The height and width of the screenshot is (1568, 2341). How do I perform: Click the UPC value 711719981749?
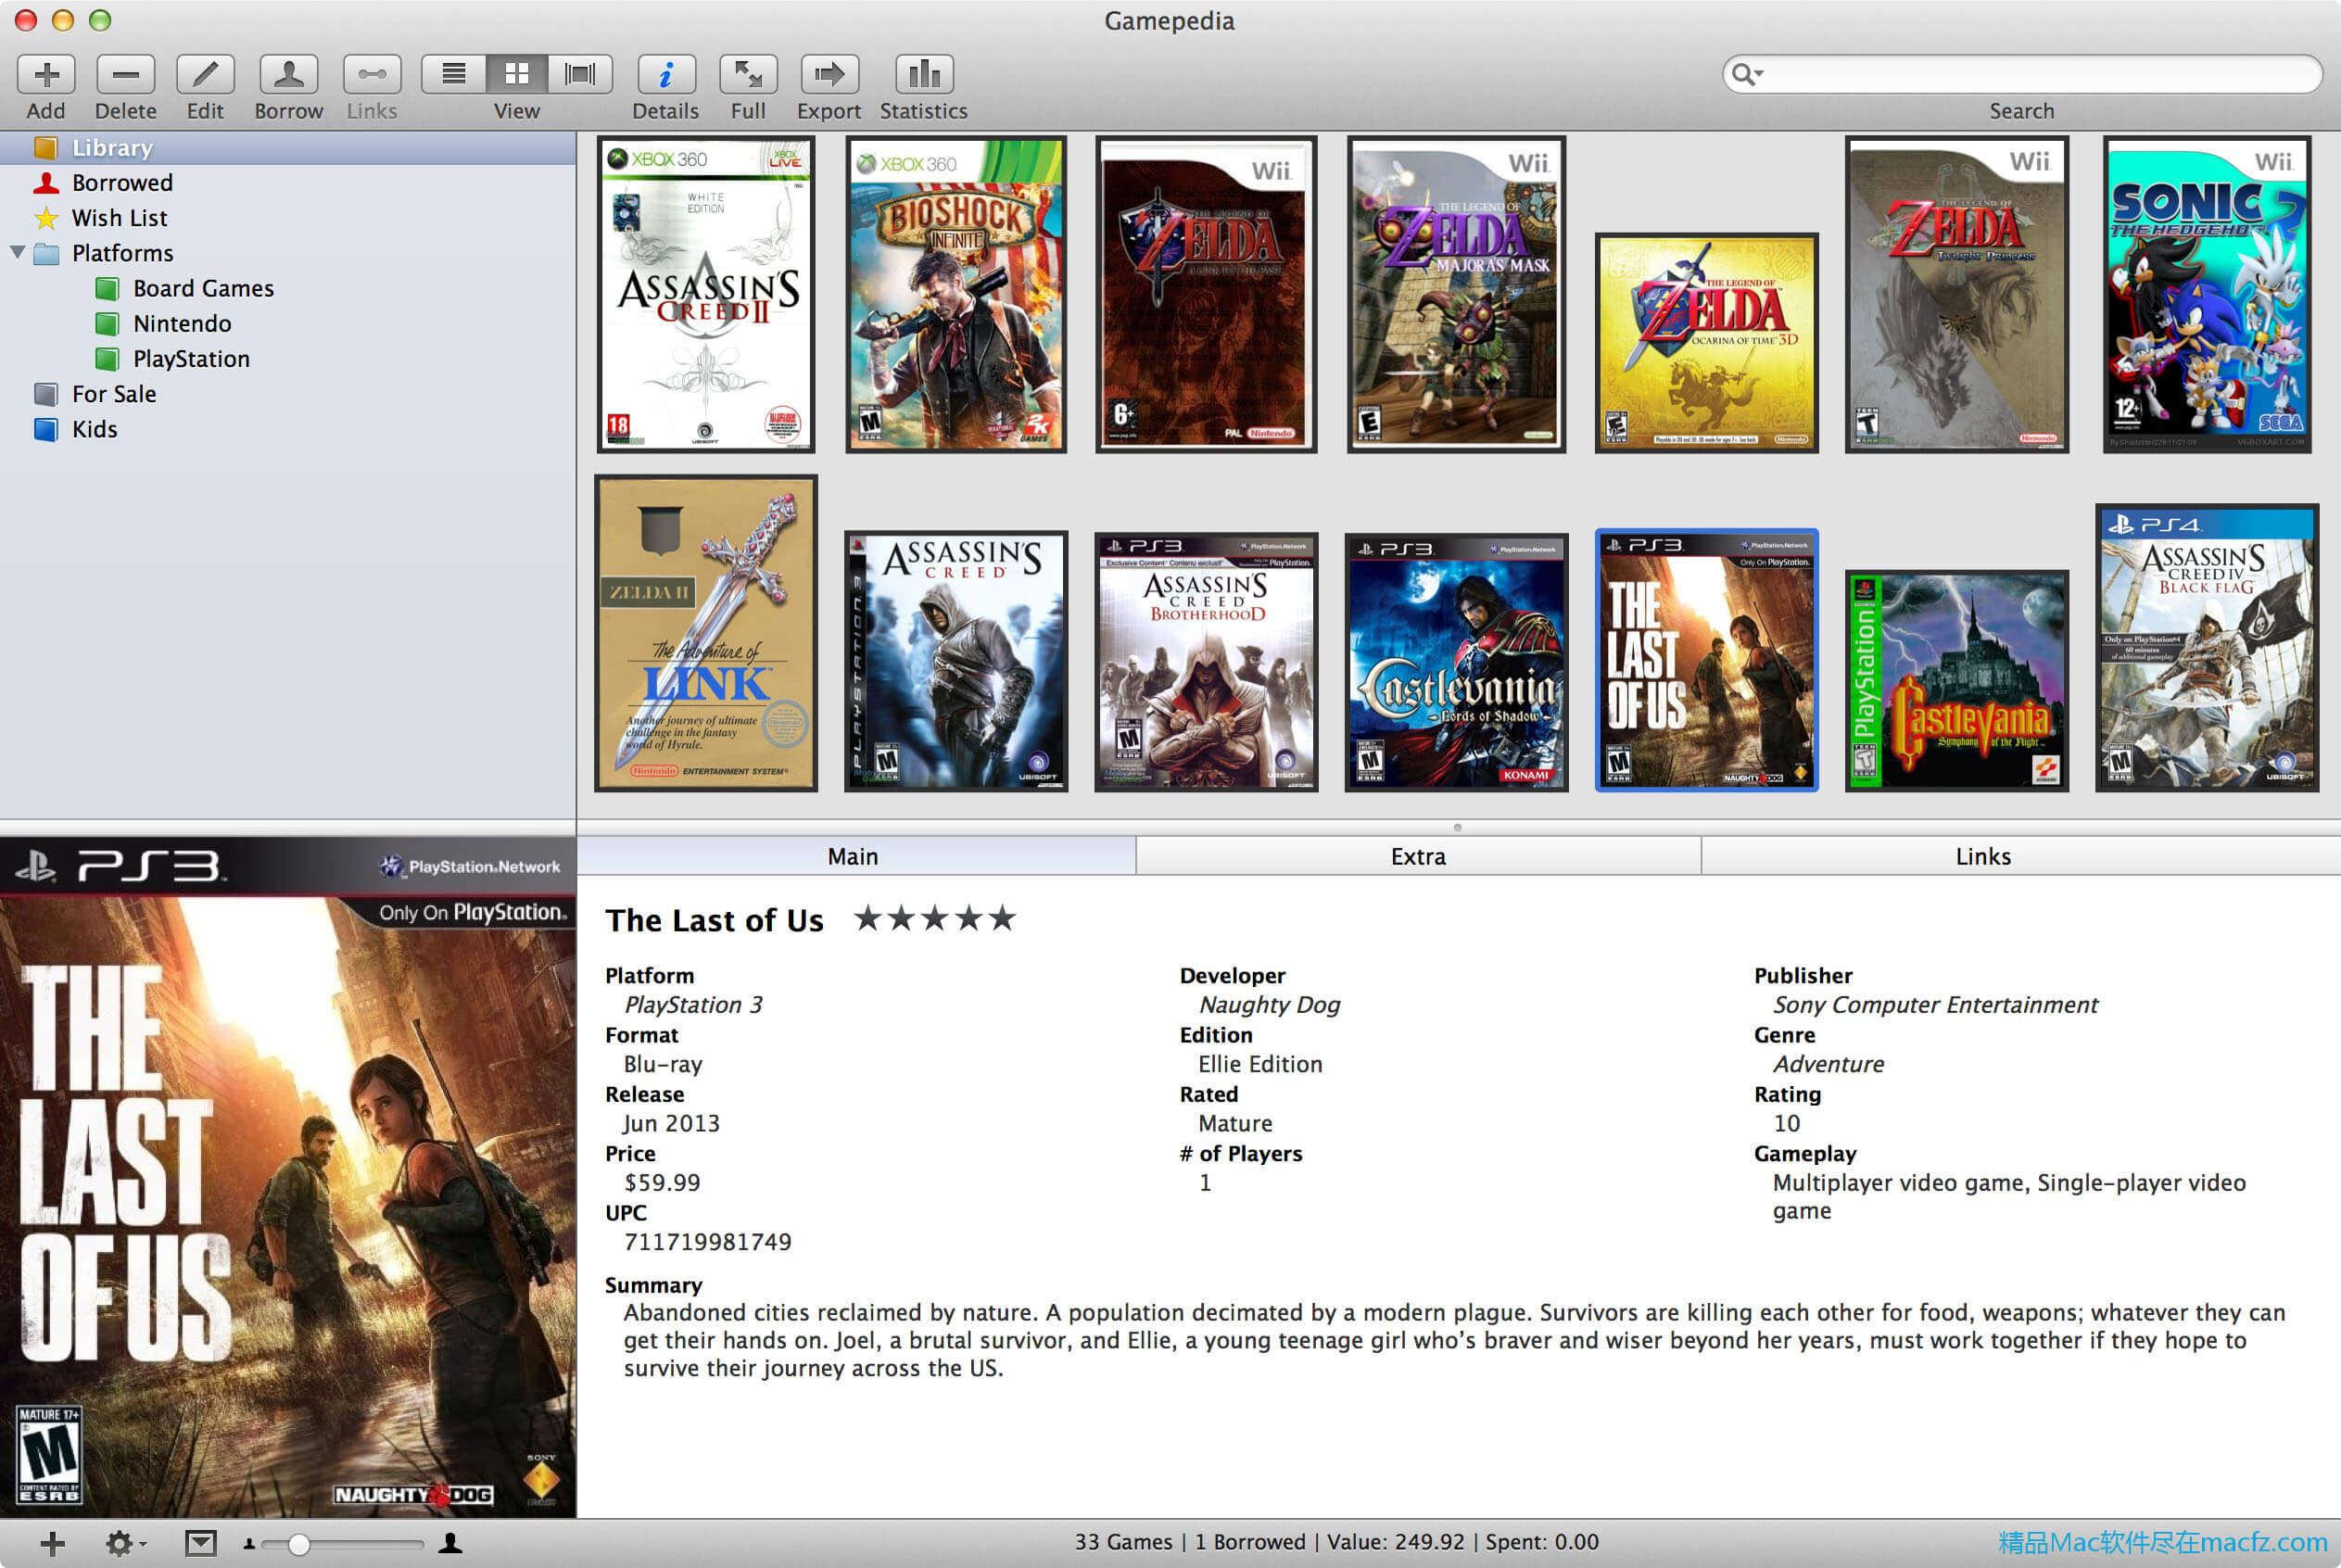click(708, 1242)
